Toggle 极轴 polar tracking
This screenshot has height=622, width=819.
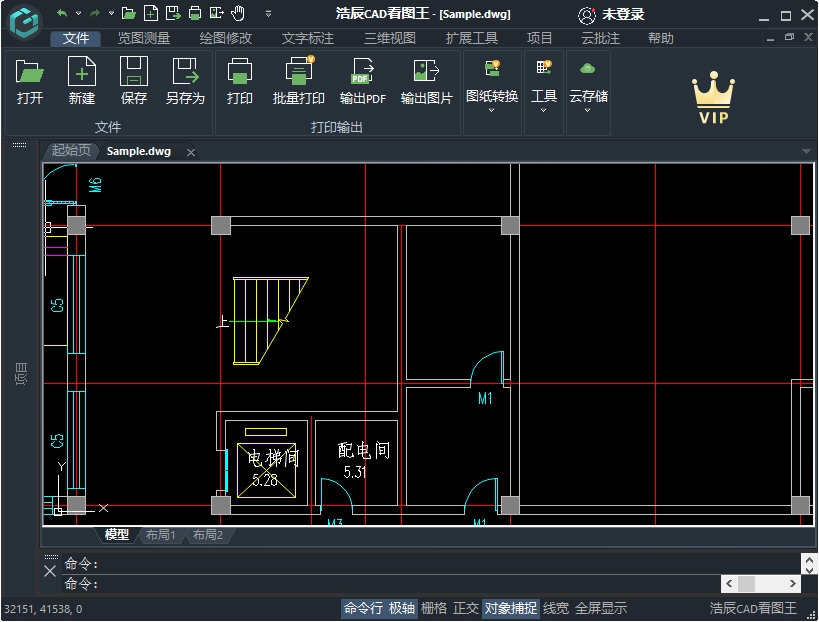click(402, 608)
